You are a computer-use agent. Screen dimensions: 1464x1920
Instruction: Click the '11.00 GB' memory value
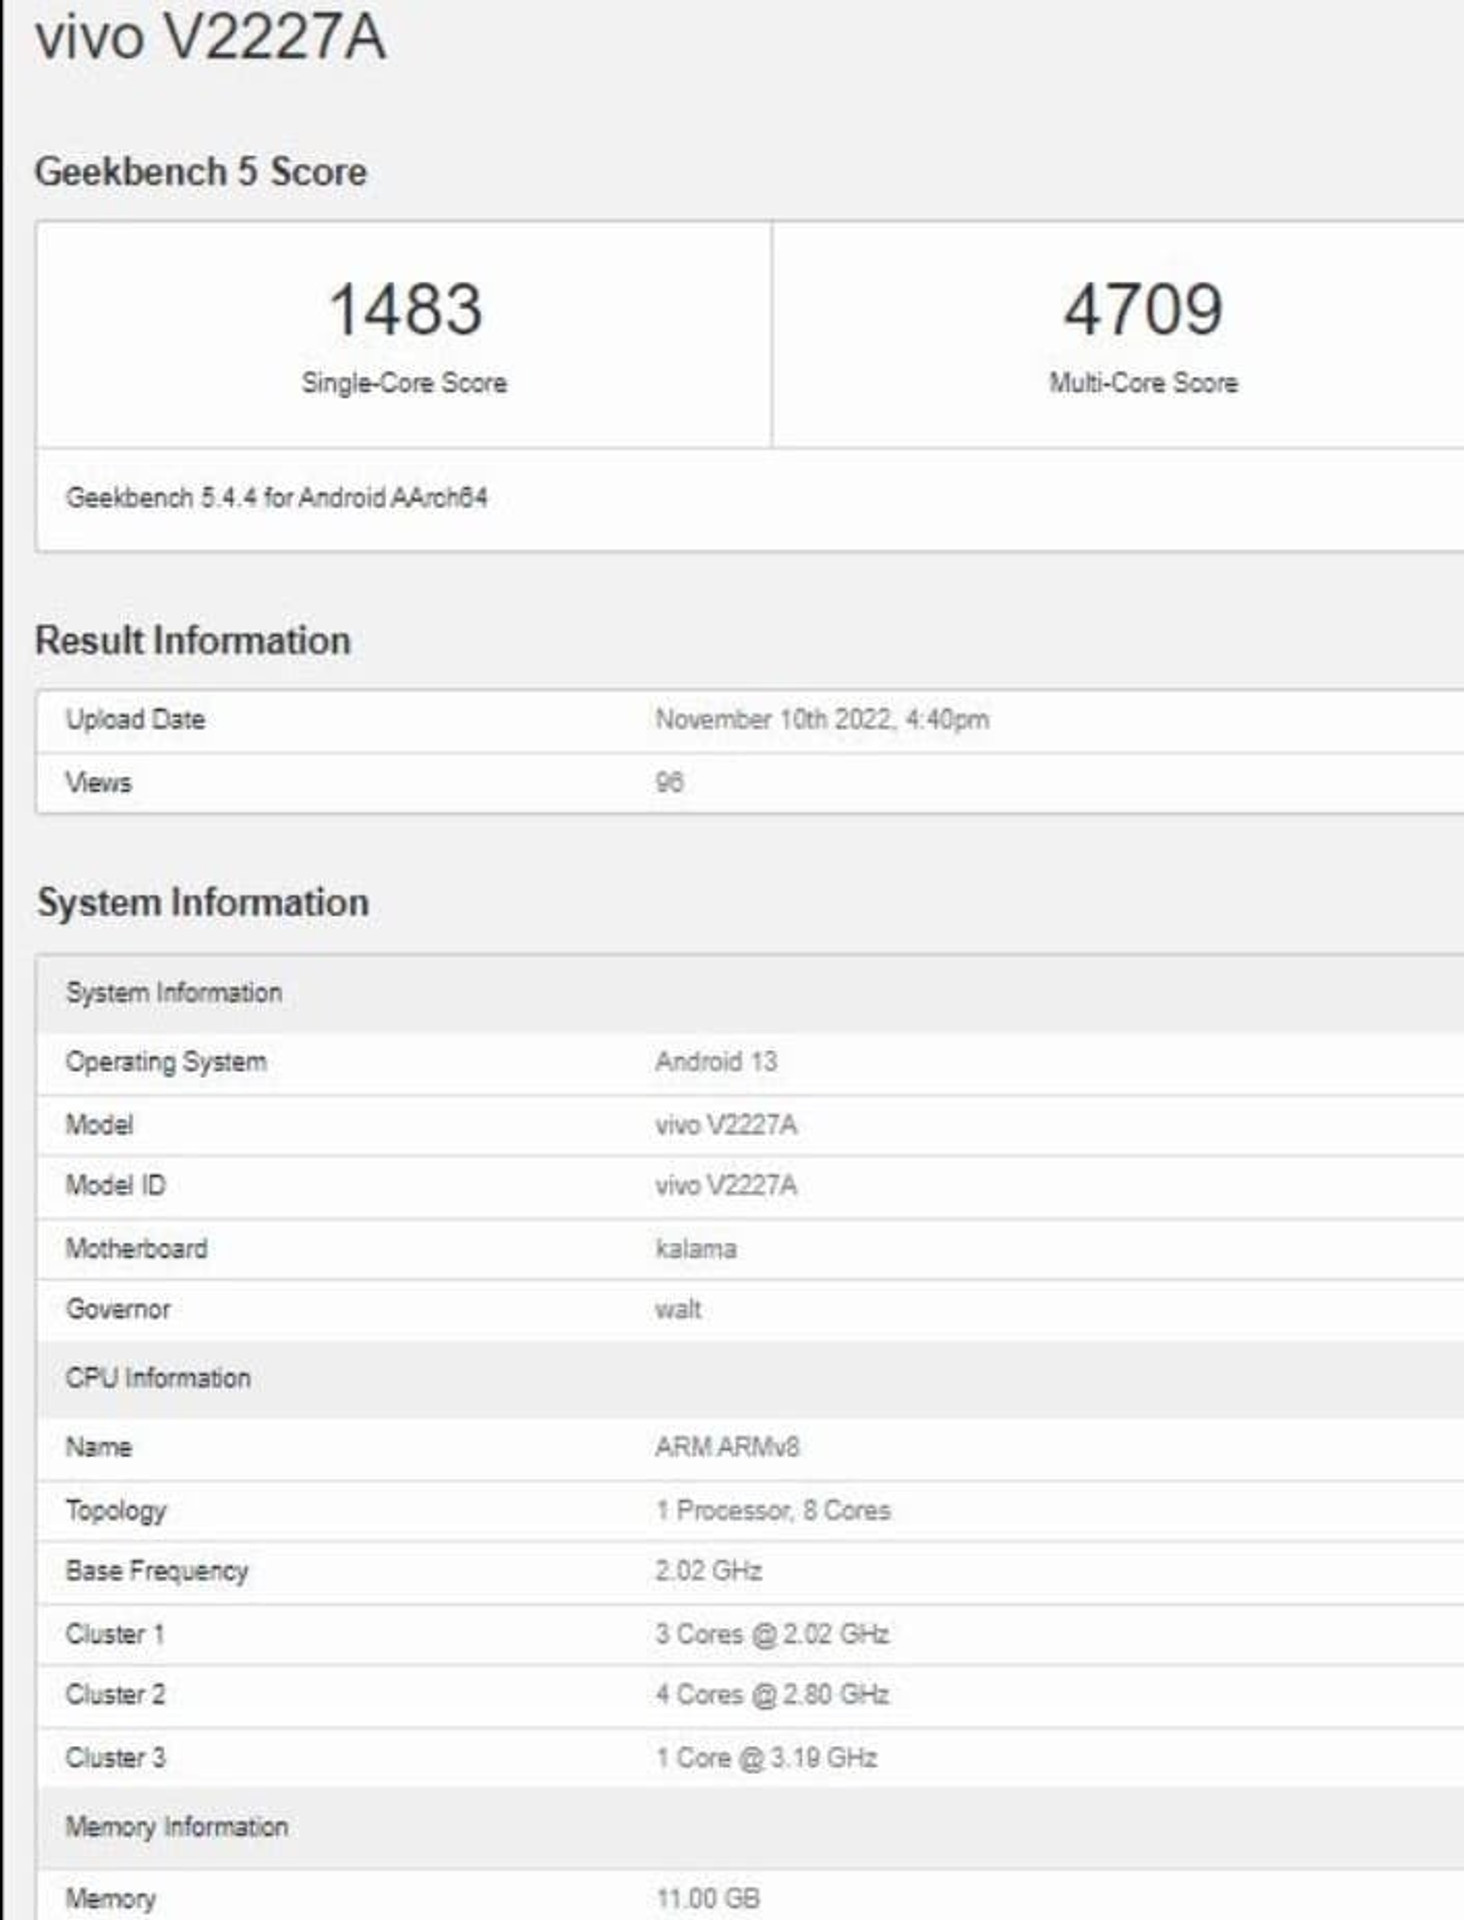tap(708, 1898)
